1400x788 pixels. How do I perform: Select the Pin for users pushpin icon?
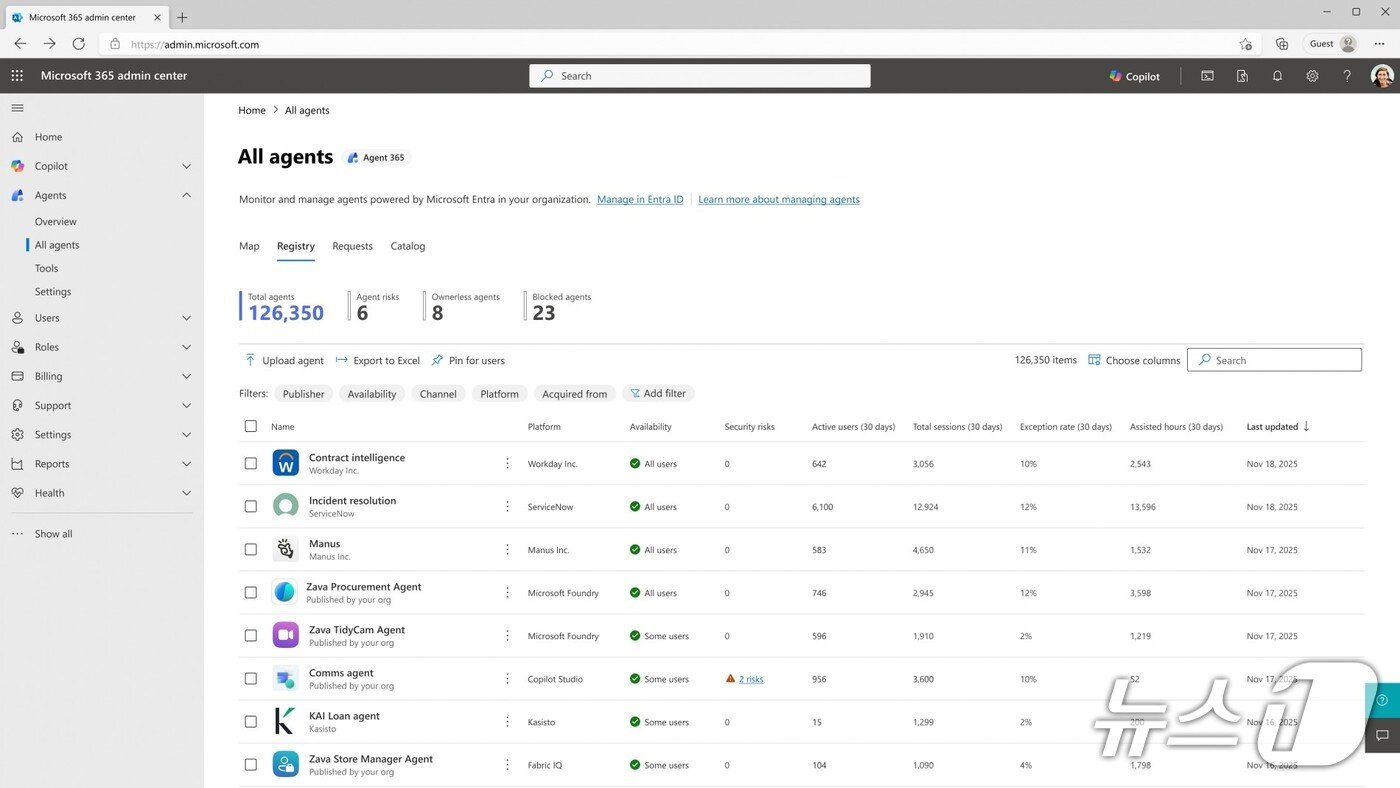tap(437, 360)
